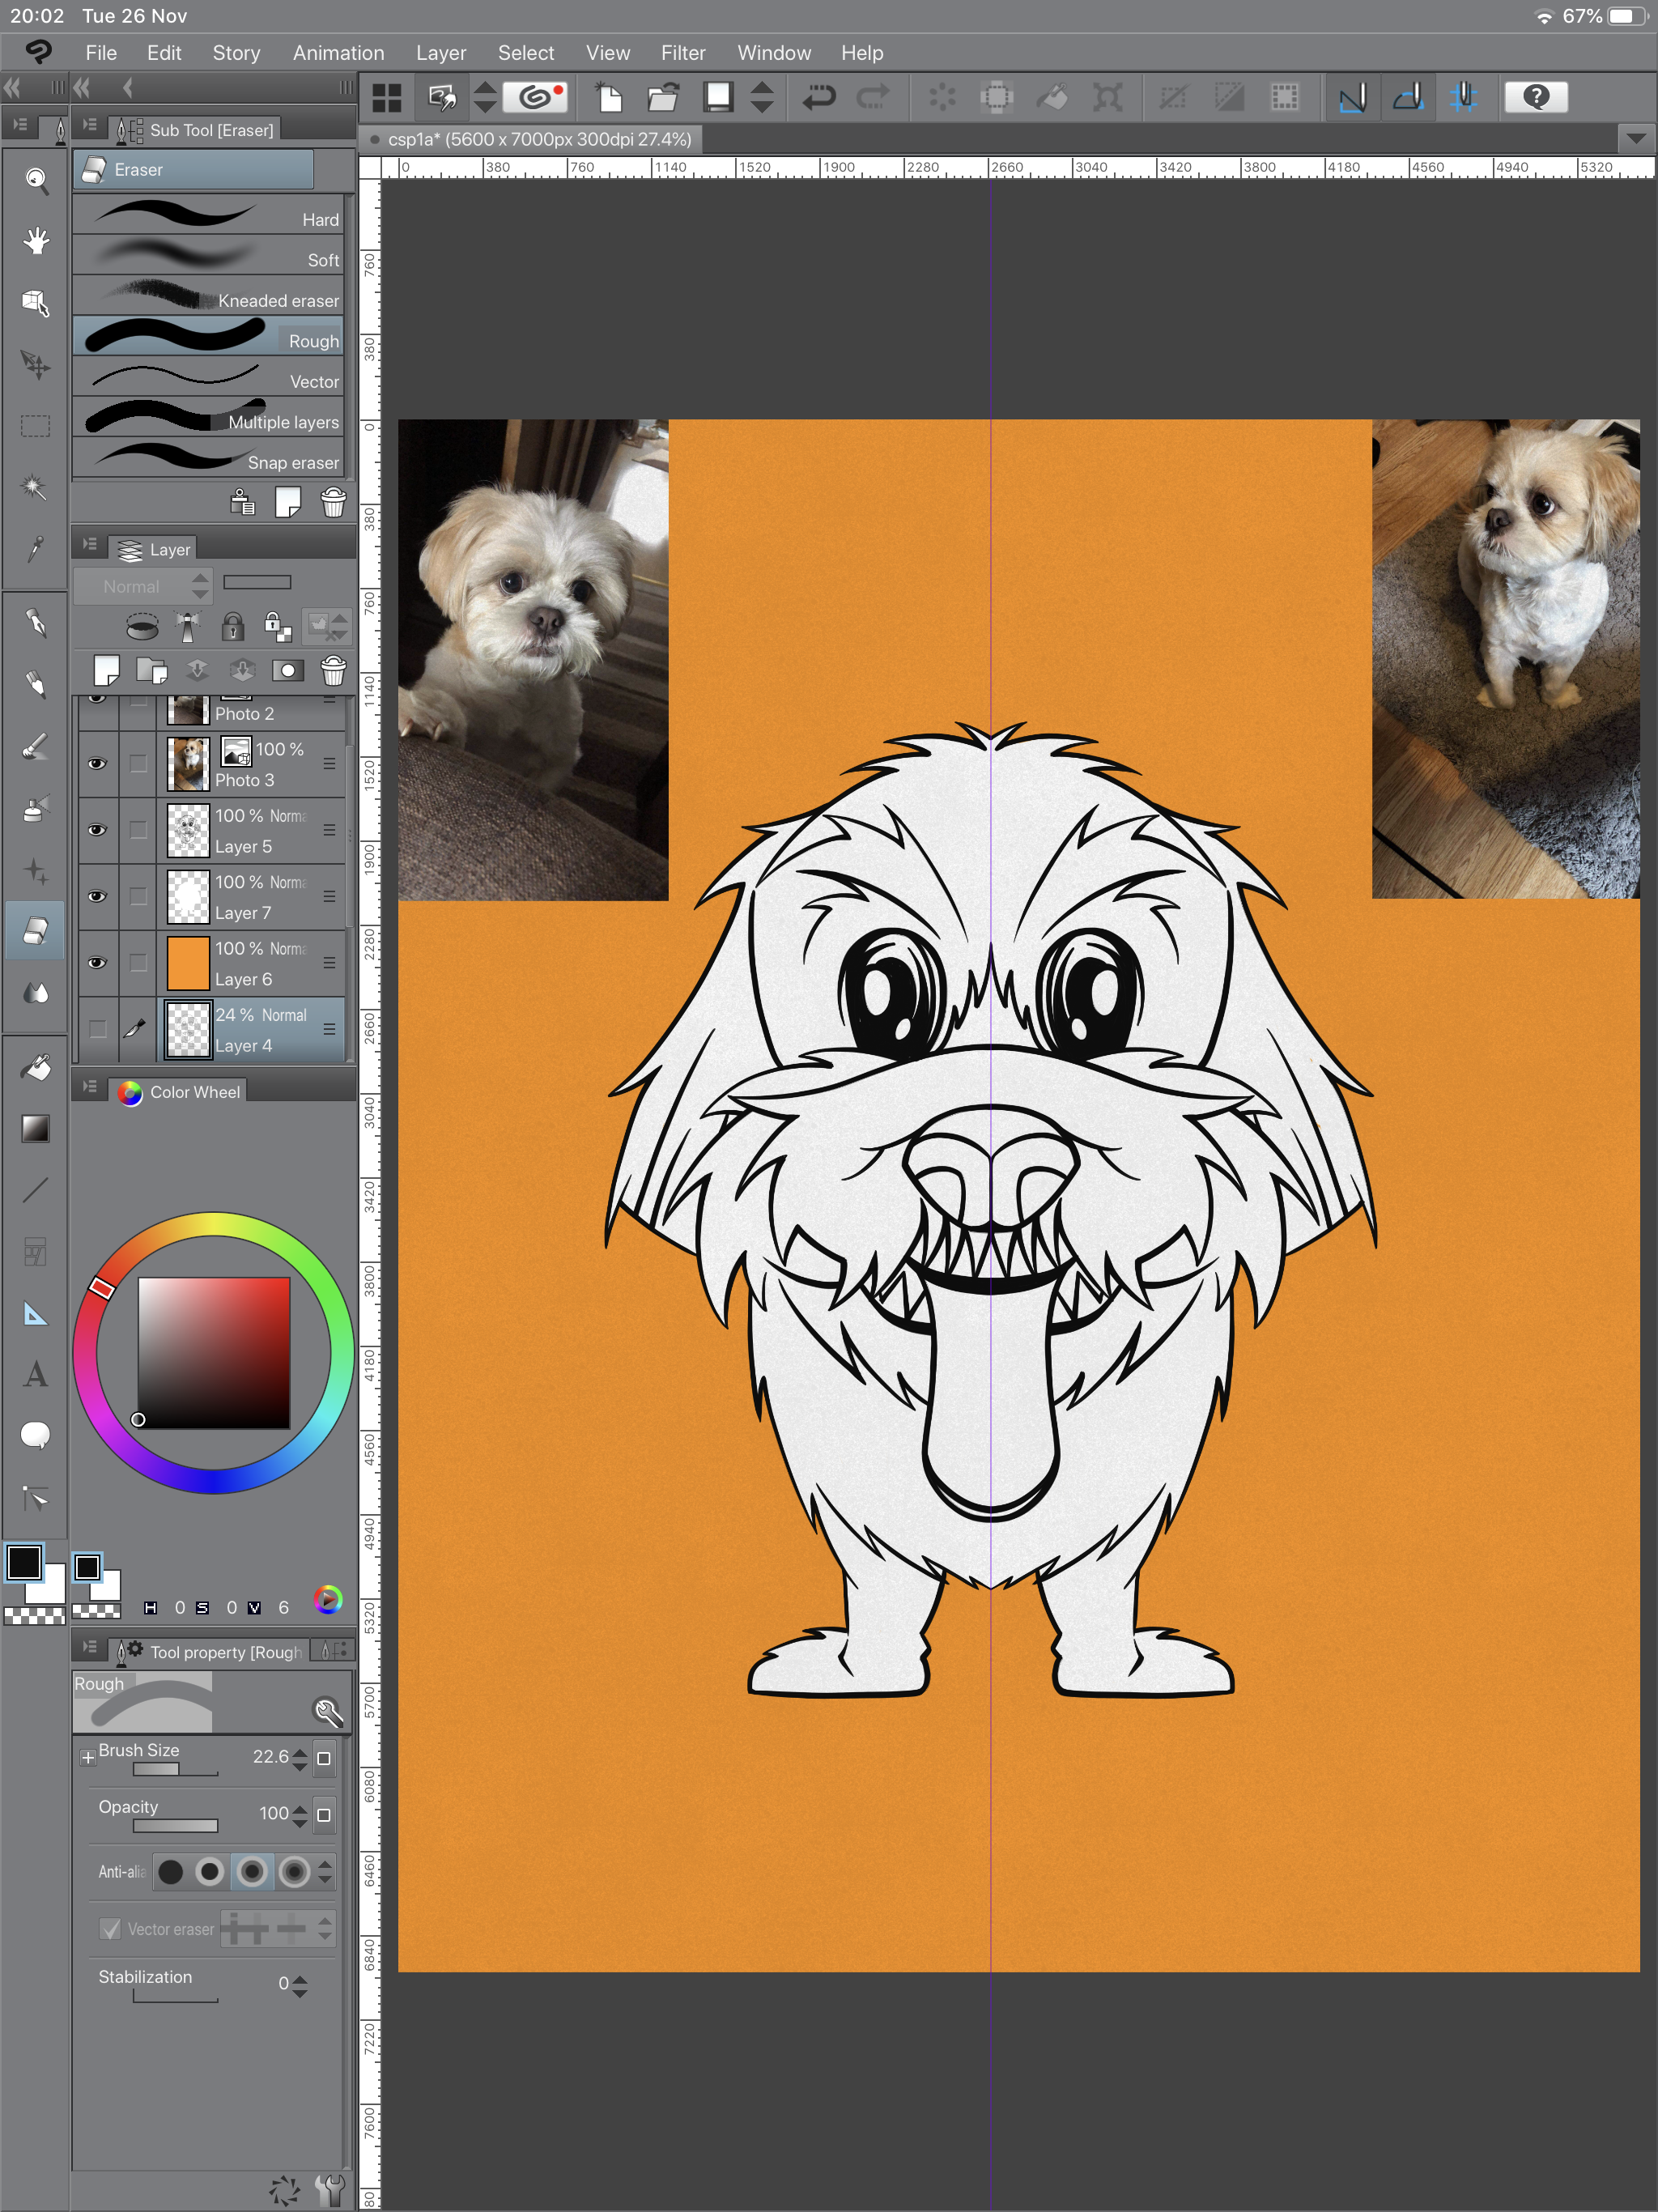Open the Animation menu
1658x2212 pixels.
[338, 53]
